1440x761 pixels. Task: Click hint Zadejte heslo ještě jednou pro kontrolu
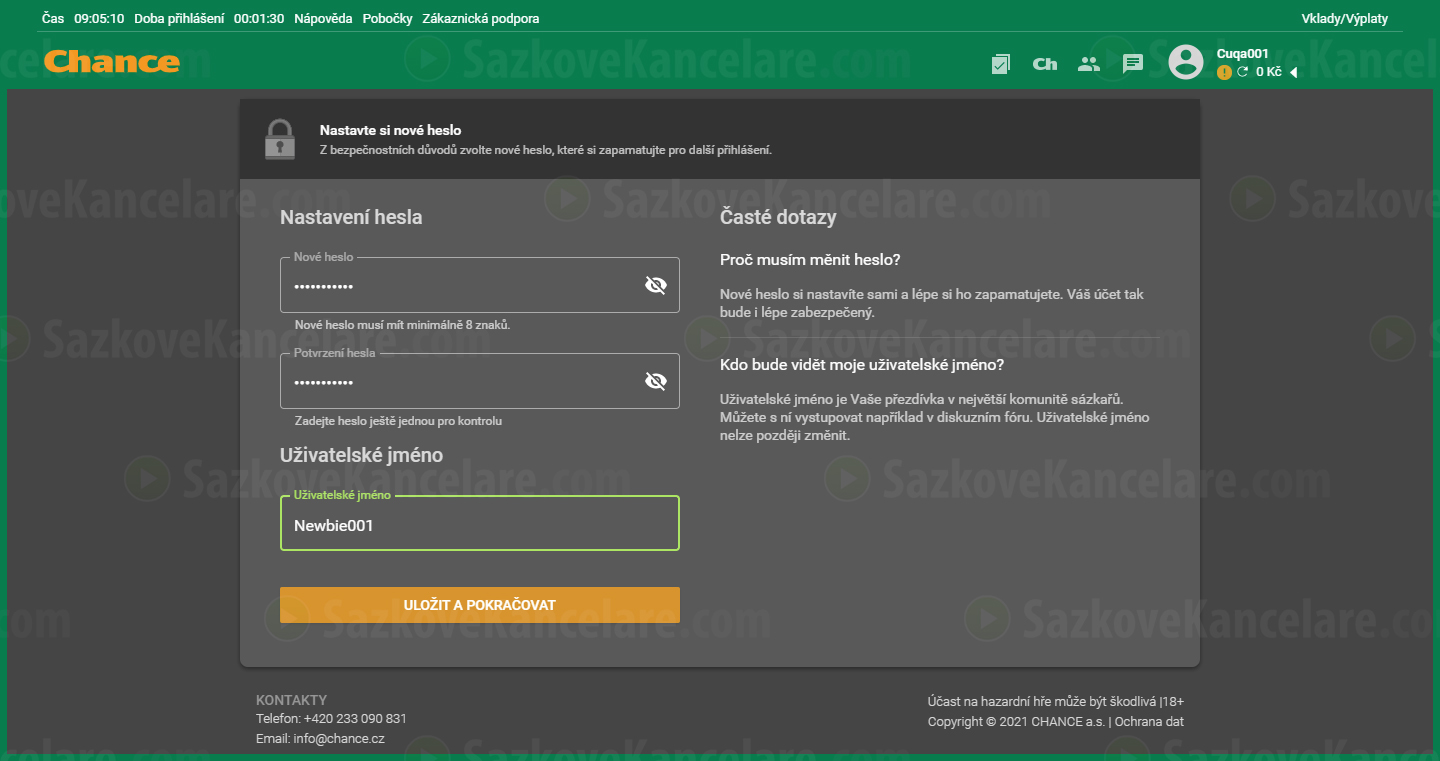398,421
